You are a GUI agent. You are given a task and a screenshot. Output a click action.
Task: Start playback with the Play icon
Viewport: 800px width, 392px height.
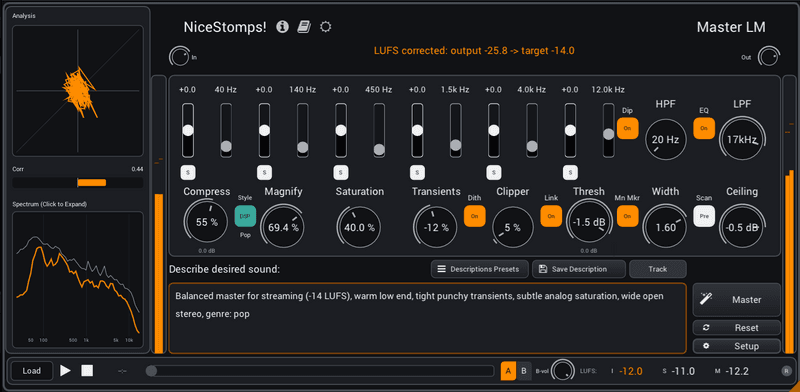(65, 371)
